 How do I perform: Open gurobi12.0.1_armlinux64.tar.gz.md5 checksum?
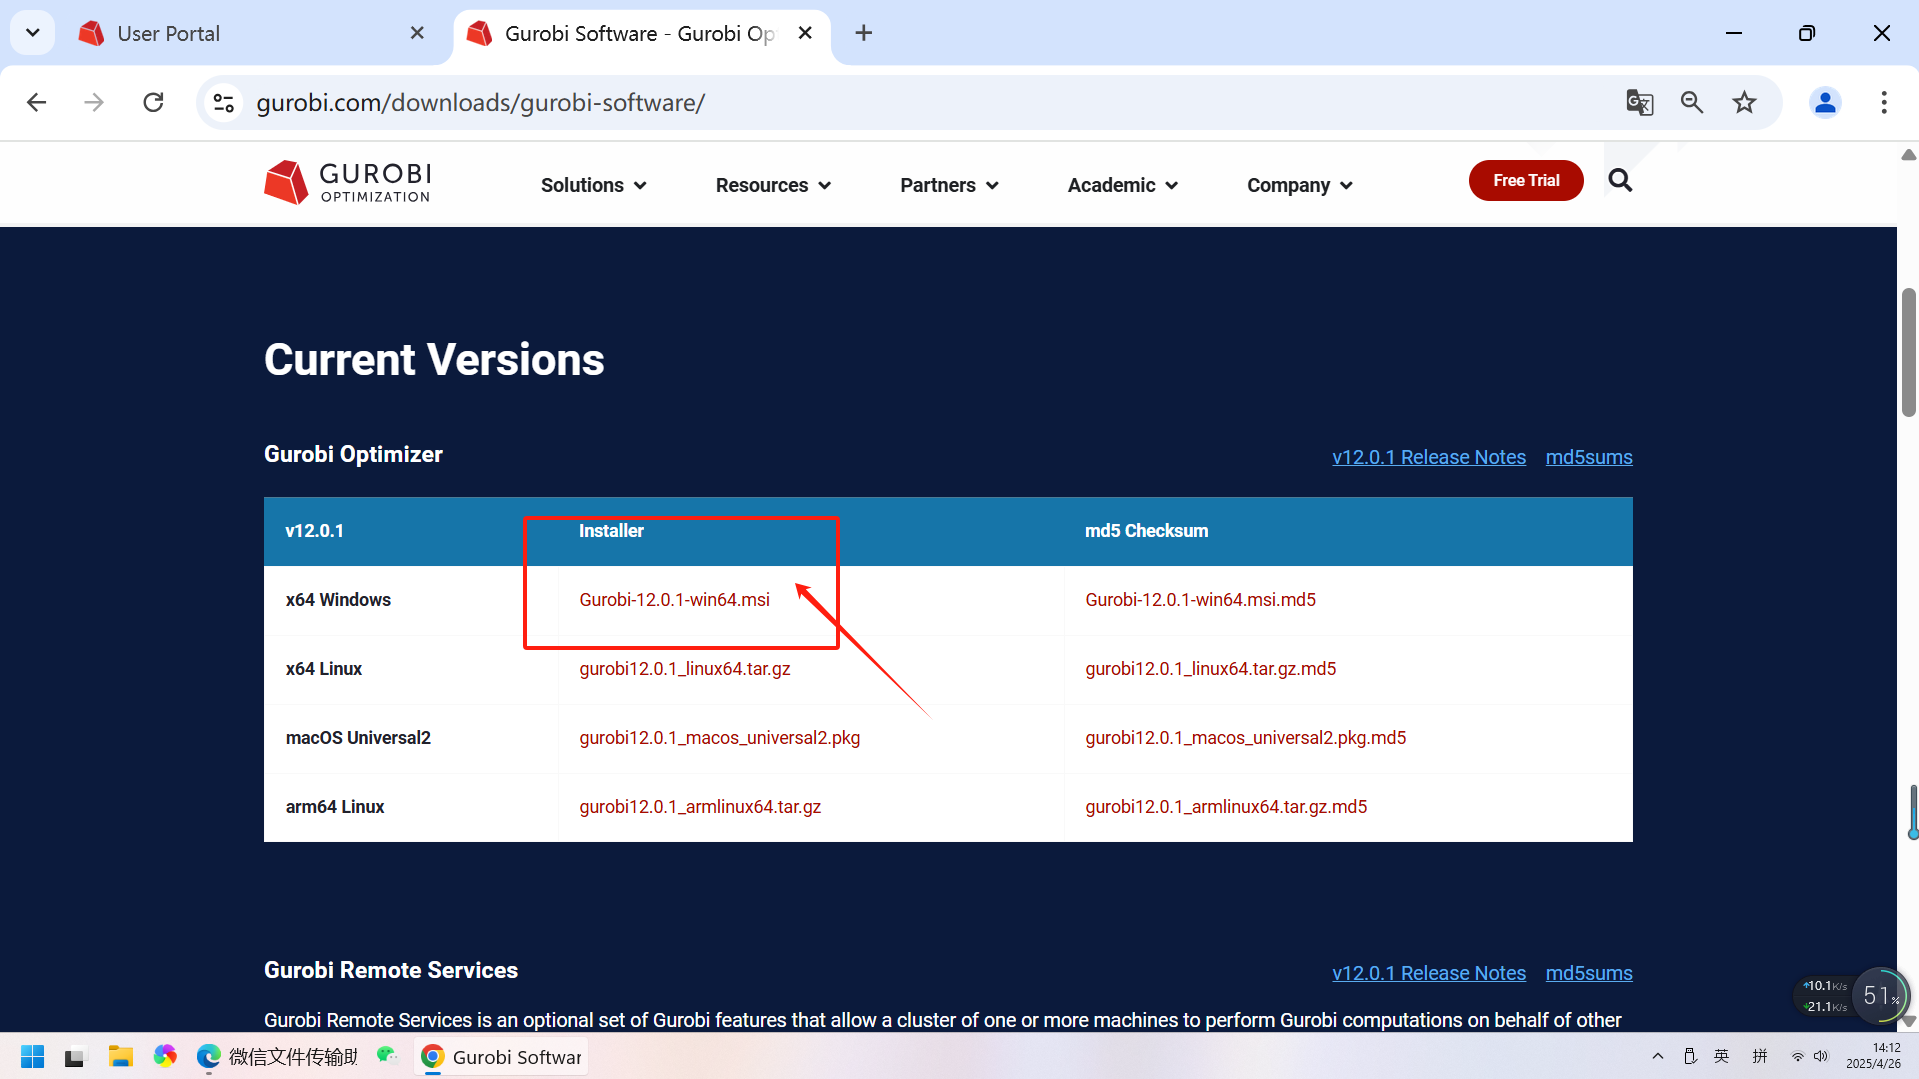pos(1226,807)
